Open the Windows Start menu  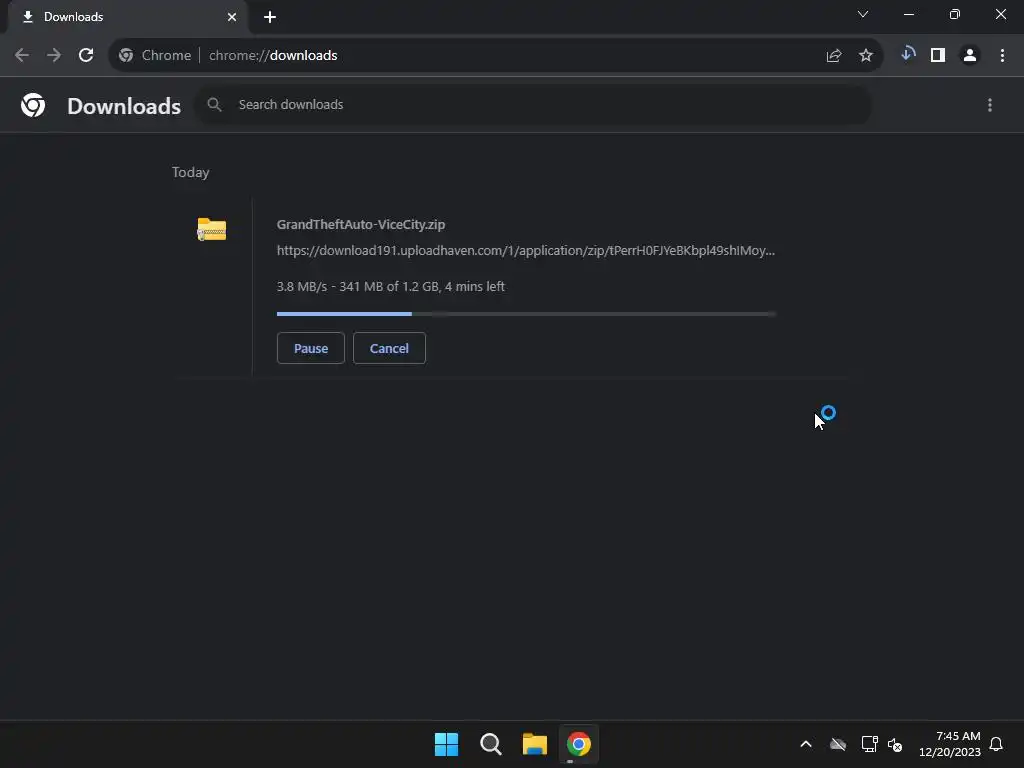coord(447,744)
